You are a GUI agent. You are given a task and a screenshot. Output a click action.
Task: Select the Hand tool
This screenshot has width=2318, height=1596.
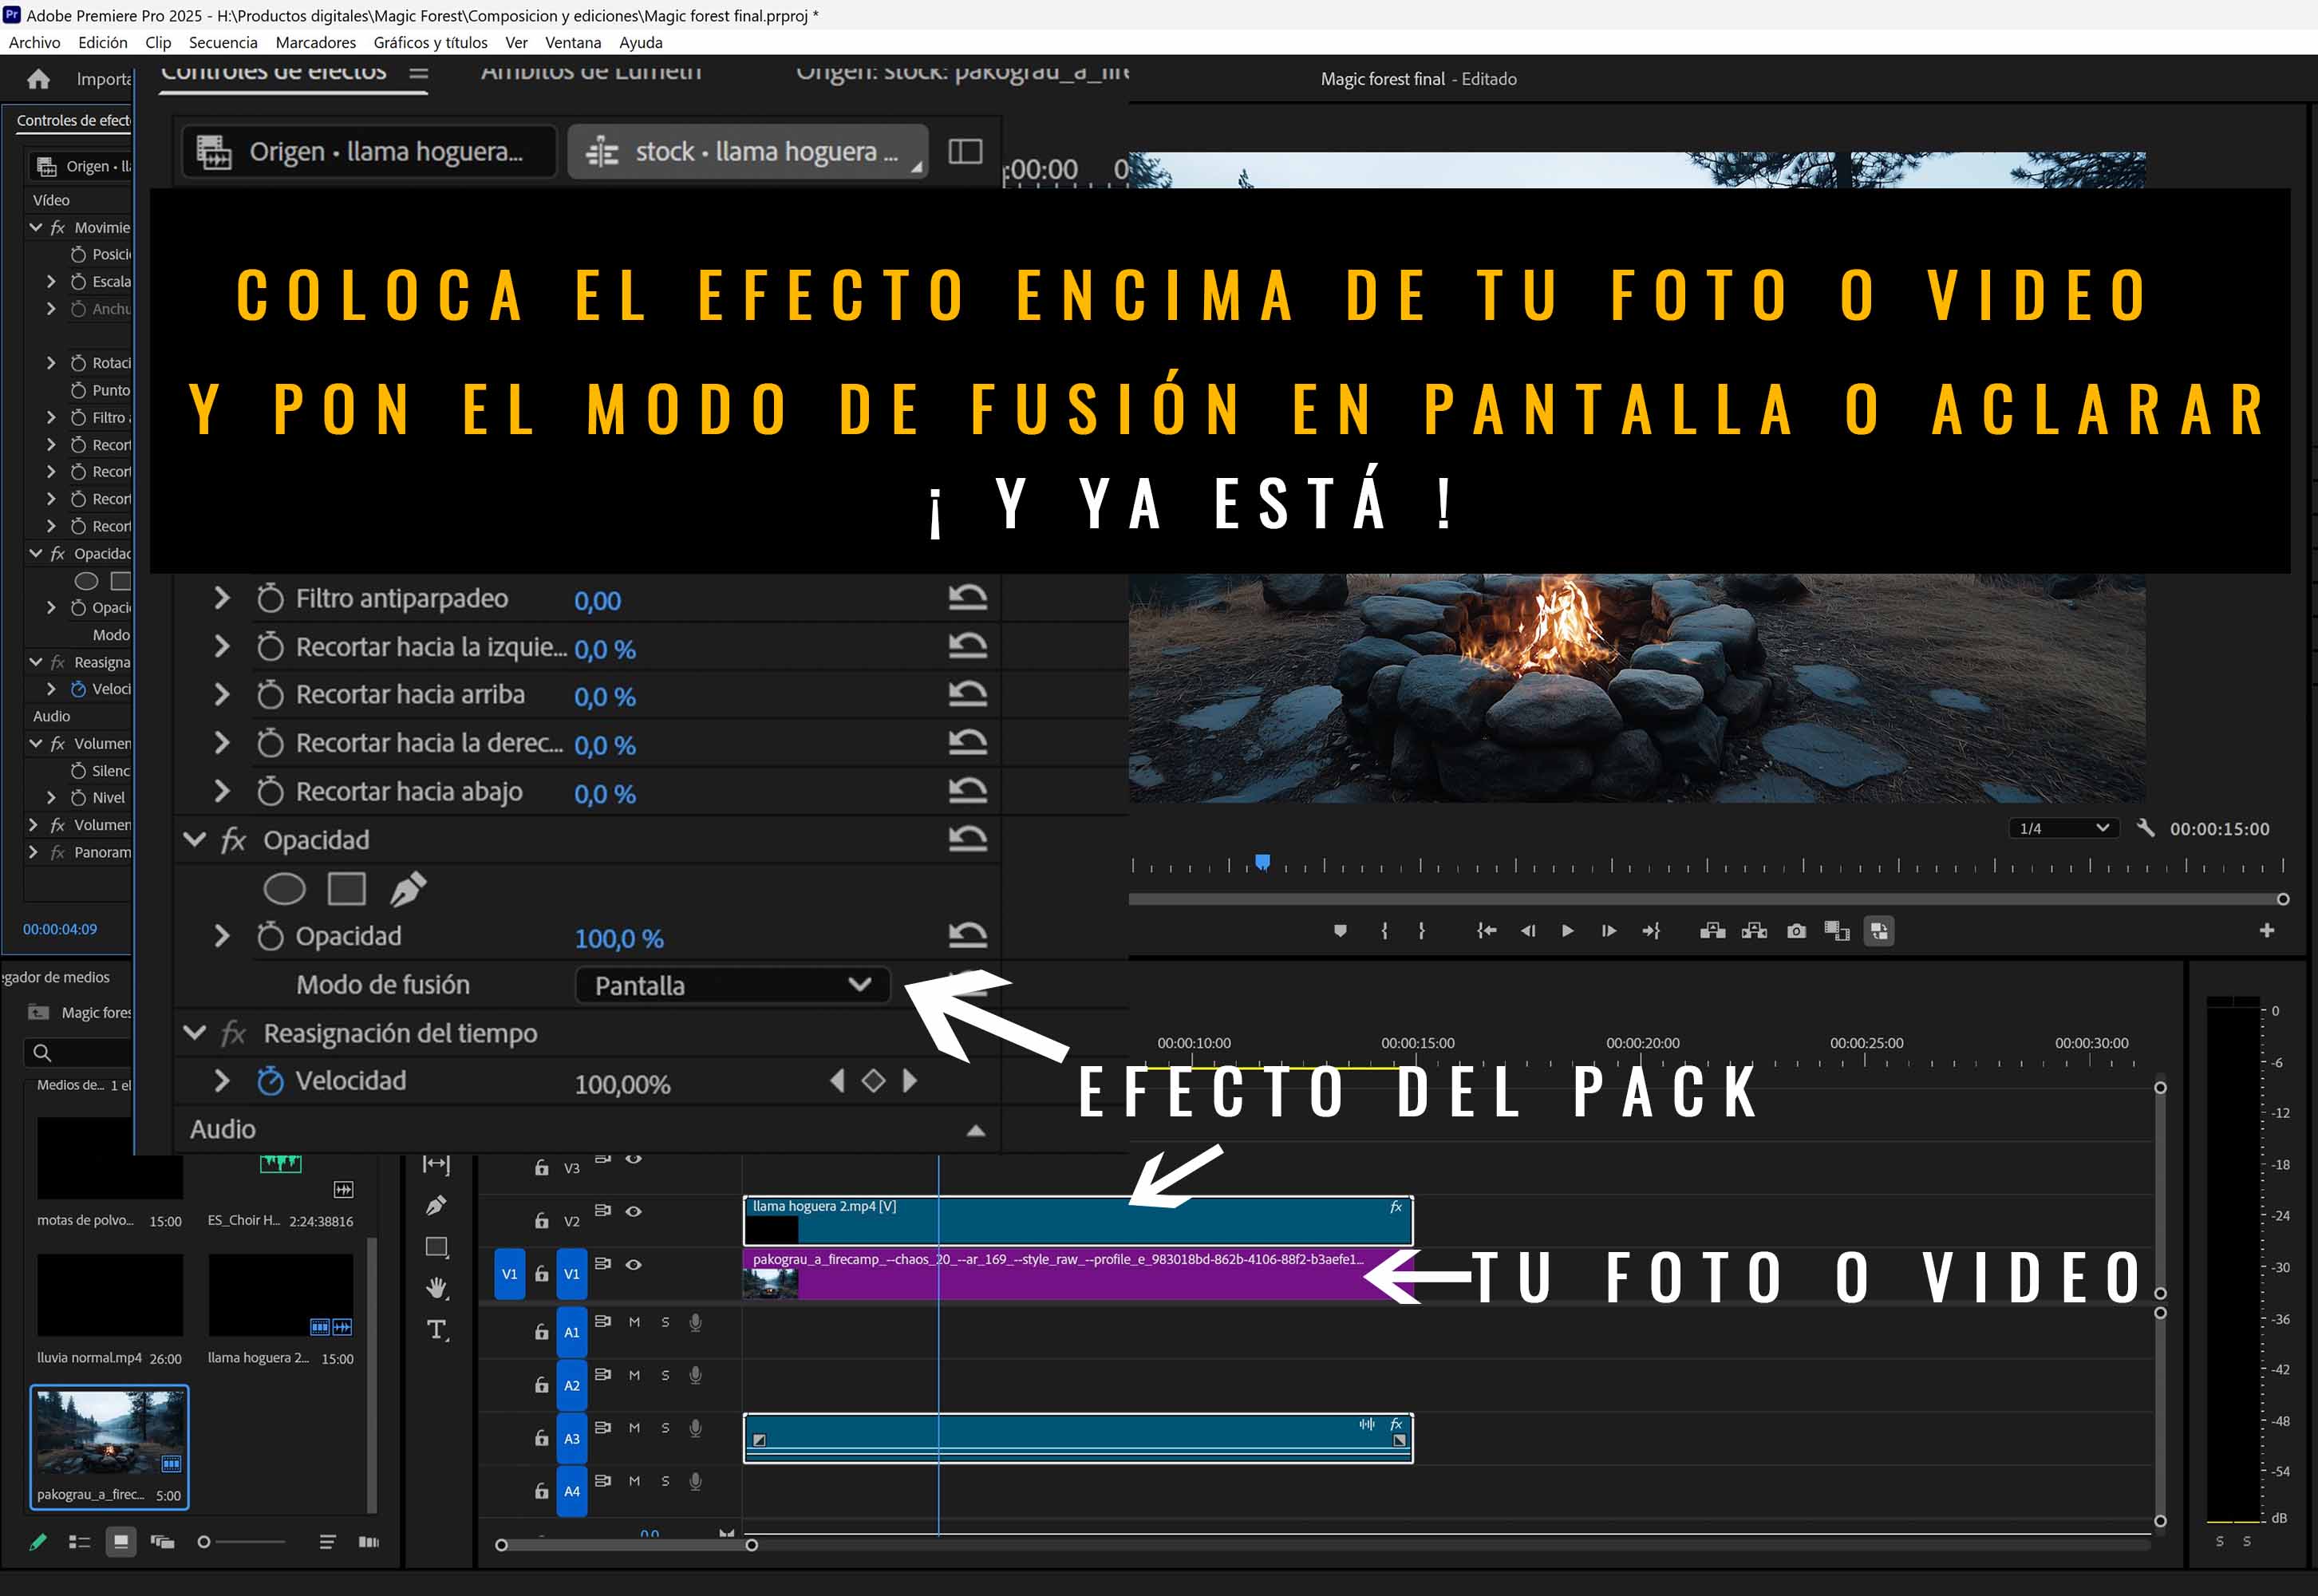pyautogui.click(x=437, y=1288)
